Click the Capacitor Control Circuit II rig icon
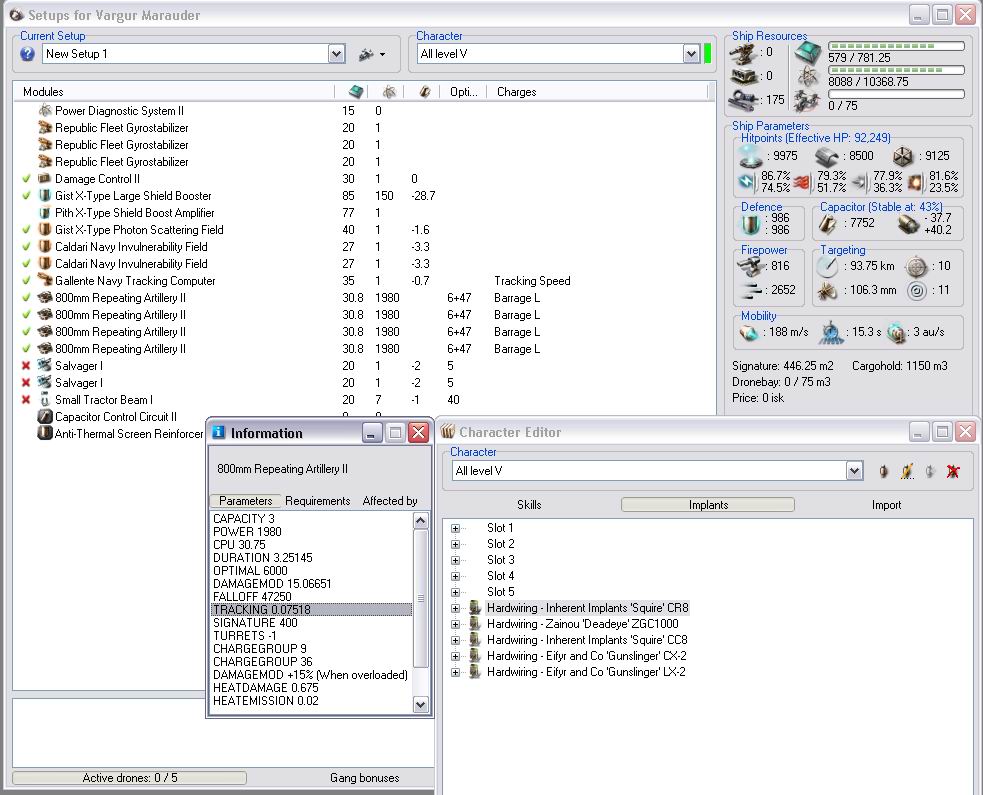 (x=45, y=417)
